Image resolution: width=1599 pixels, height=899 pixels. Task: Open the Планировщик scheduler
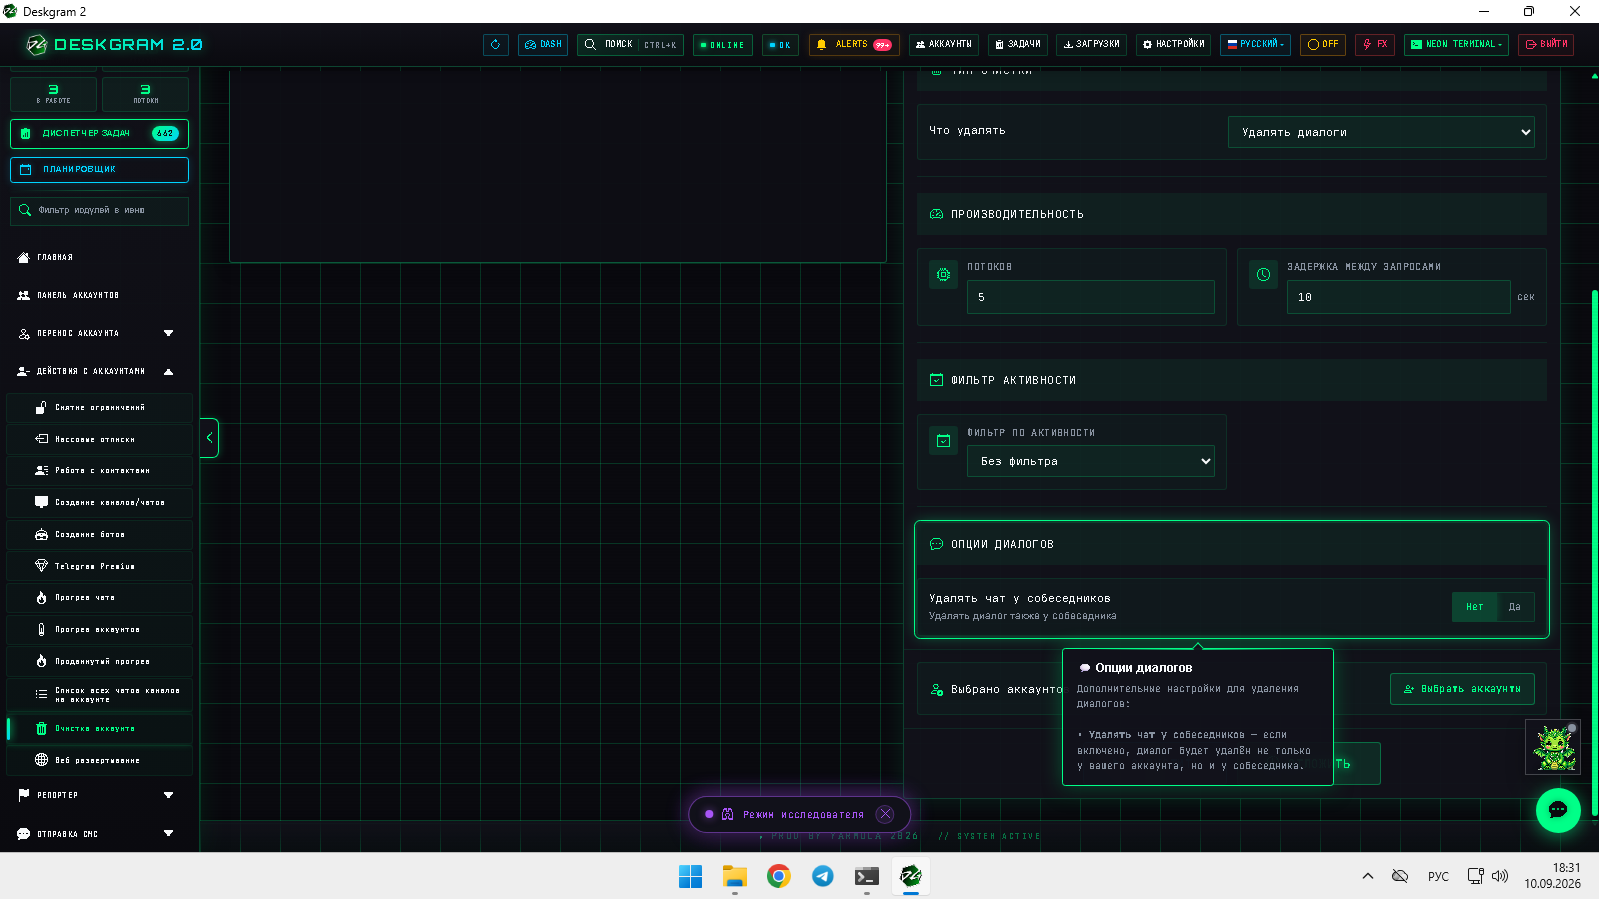(99, 170)
